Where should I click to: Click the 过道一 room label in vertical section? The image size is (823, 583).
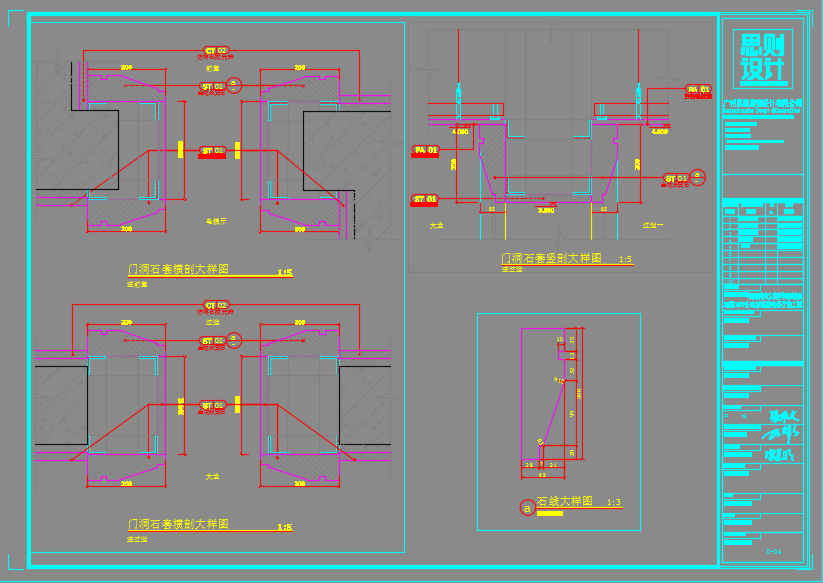(653, 225)
